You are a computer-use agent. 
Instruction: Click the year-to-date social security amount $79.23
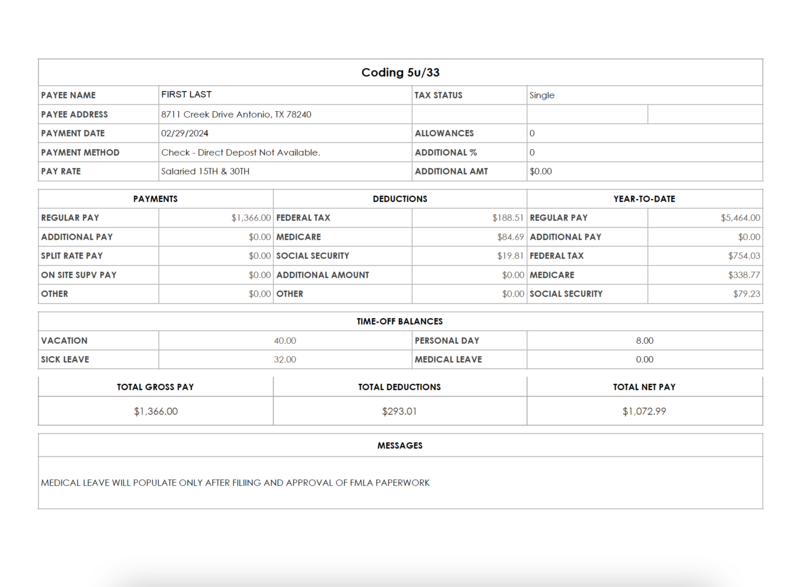click(x=746, y=294)
